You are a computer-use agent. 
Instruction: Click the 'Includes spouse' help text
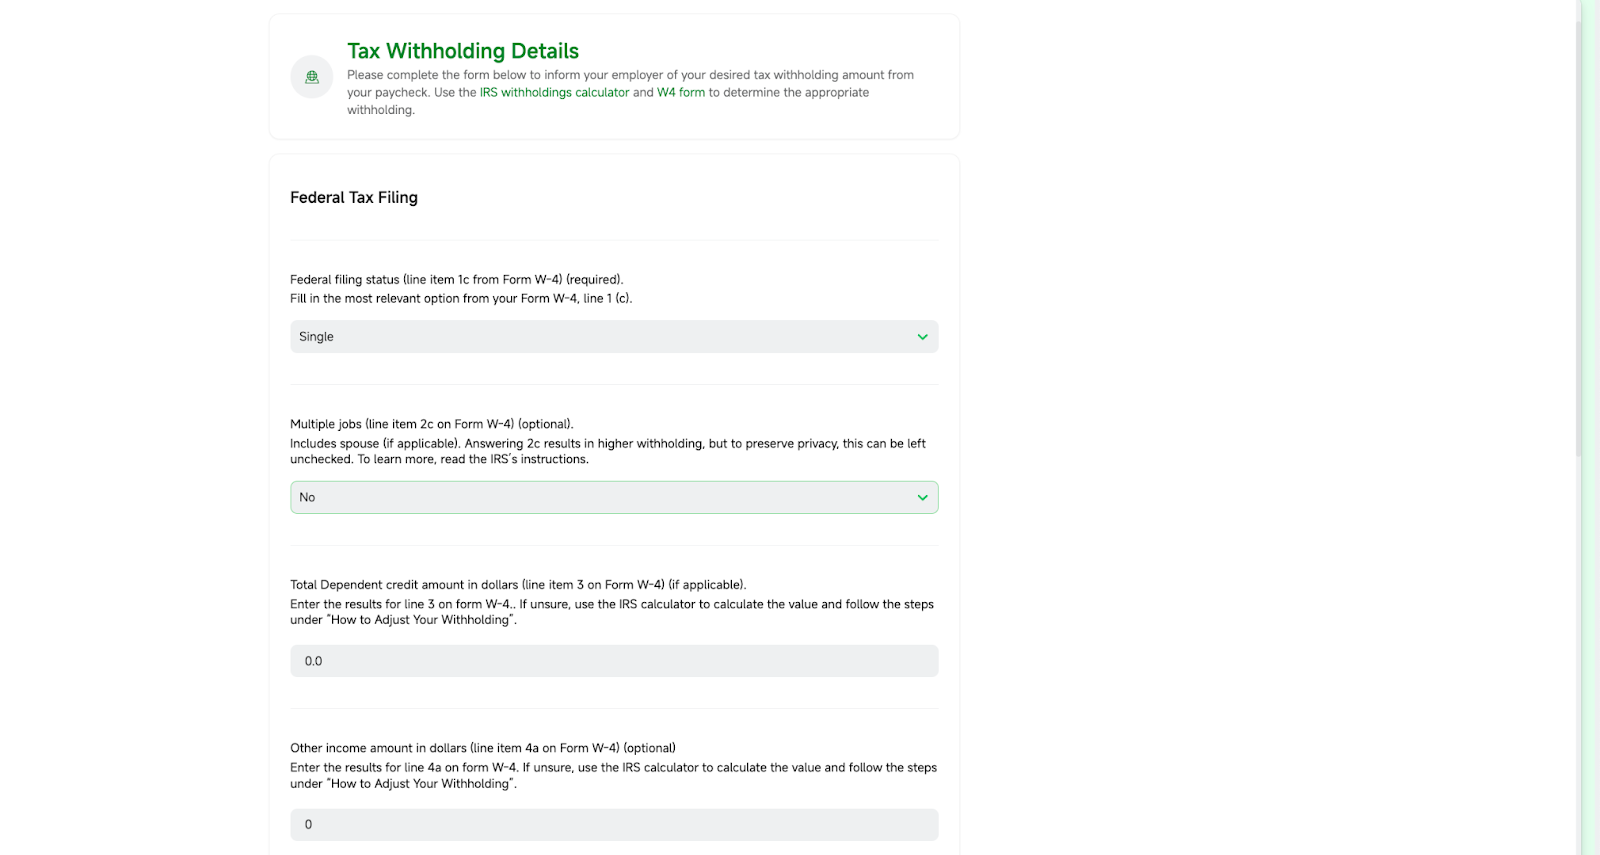(608, 451)
